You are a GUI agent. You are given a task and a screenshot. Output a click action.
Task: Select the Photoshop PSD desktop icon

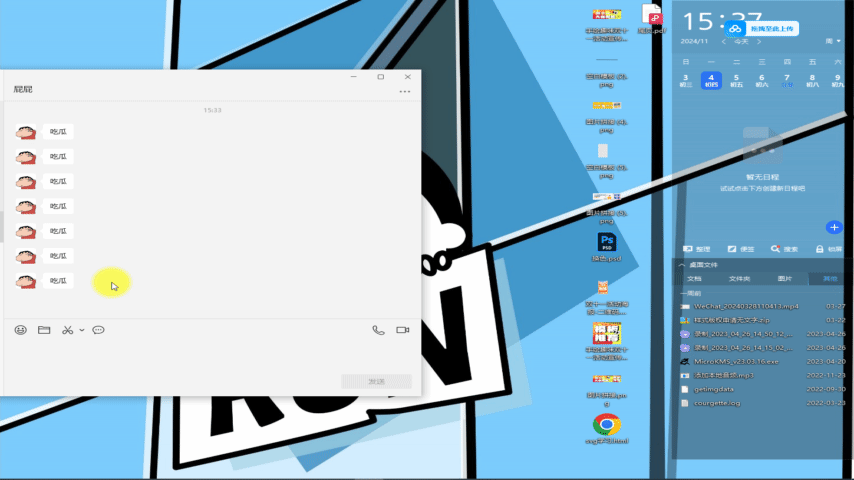[607, 247]
